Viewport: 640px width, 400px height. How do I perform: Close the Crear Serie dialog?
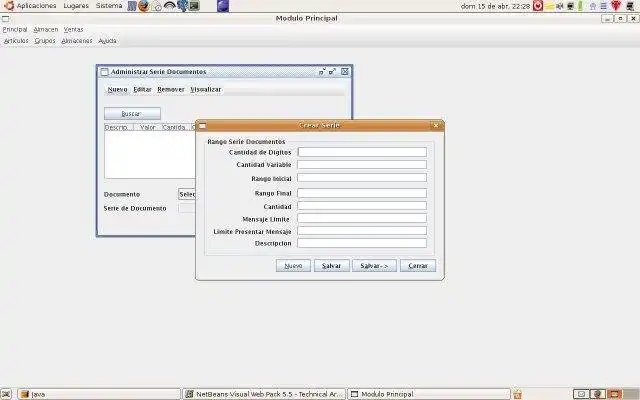[436, 126]
